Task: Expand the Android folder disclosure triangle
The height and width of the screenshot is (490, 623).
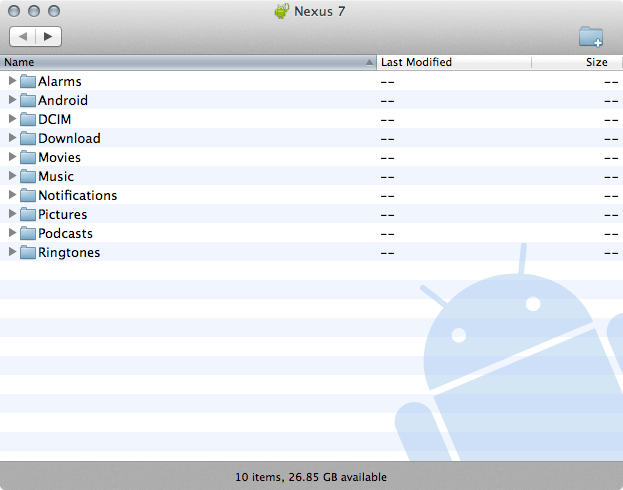Action: pos(12,100)
